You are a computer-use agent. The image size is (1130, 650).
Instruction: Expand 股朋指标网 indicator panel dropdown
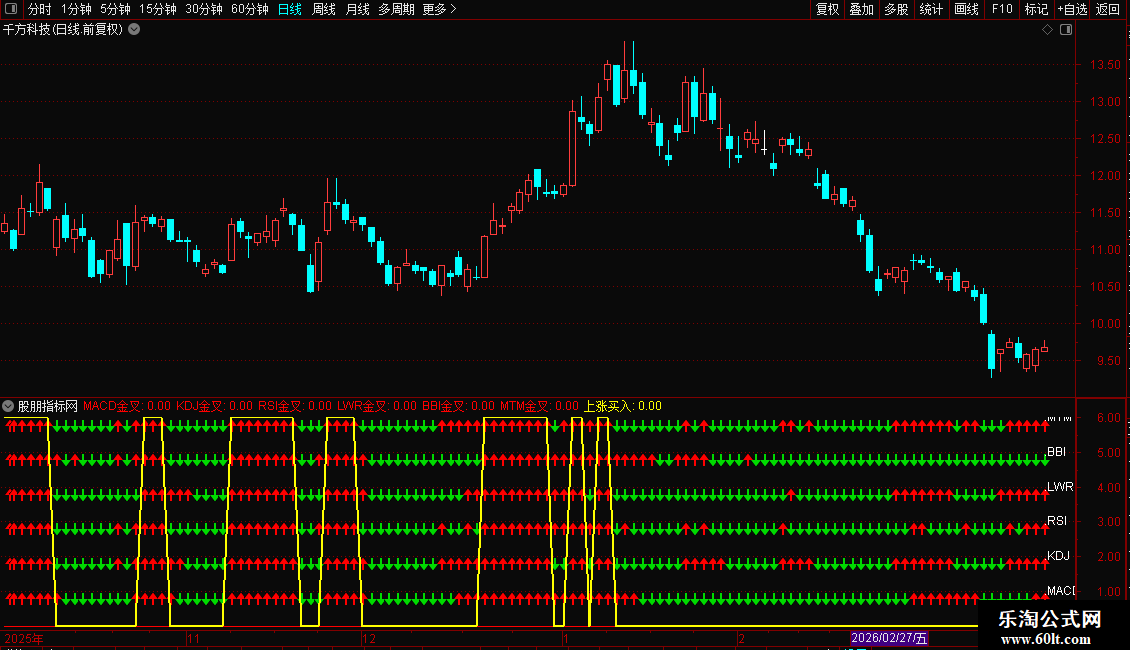[x=8, y=406]
